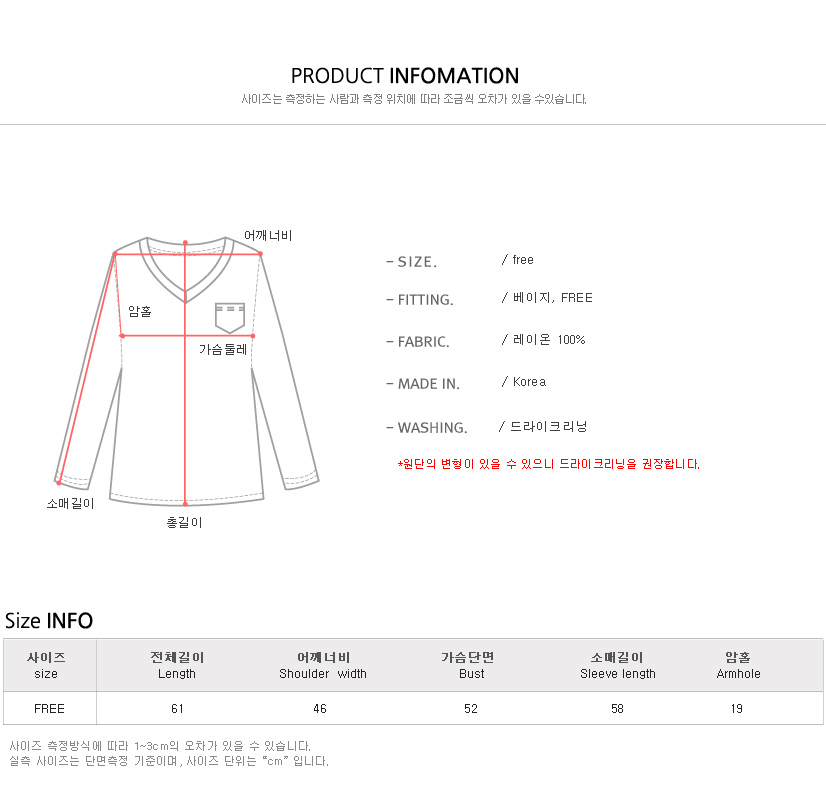This screenshot has width=826, height=799.
Task: Click the 어깨너비 label on the diagram
Action: click(268, 235)
